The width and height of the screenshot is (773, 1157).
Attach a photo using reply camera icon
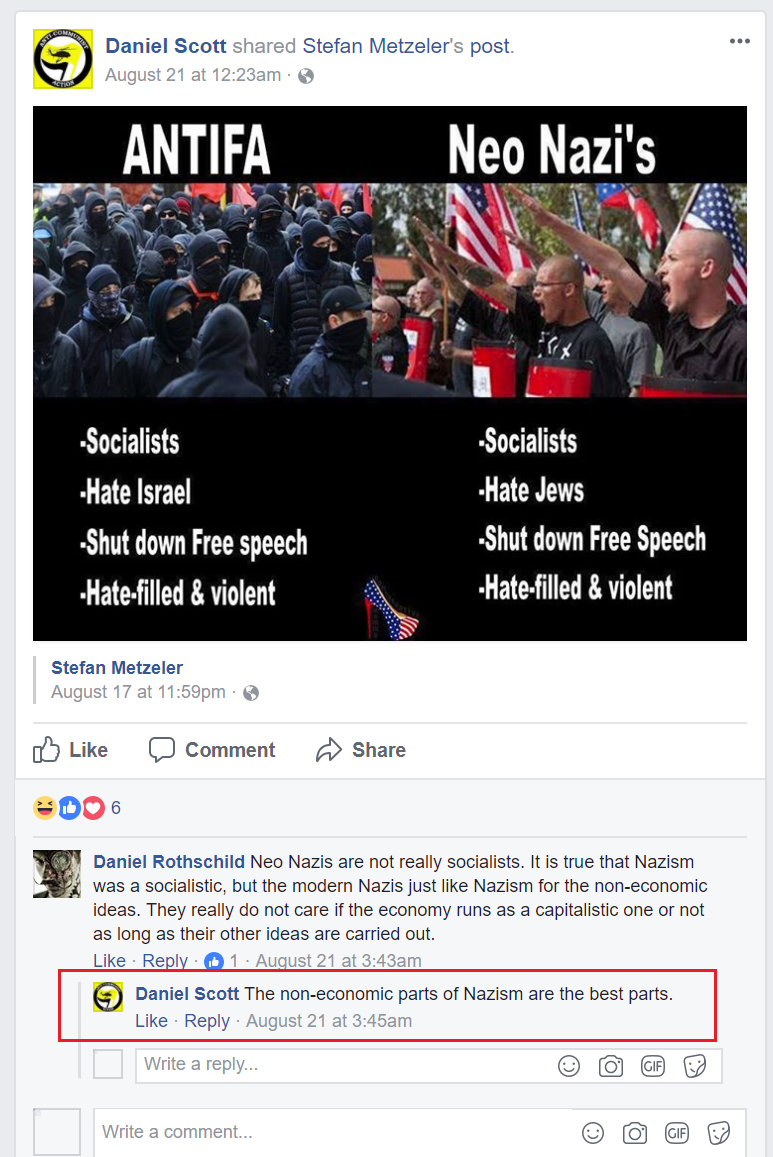[x=611, y=1066]
